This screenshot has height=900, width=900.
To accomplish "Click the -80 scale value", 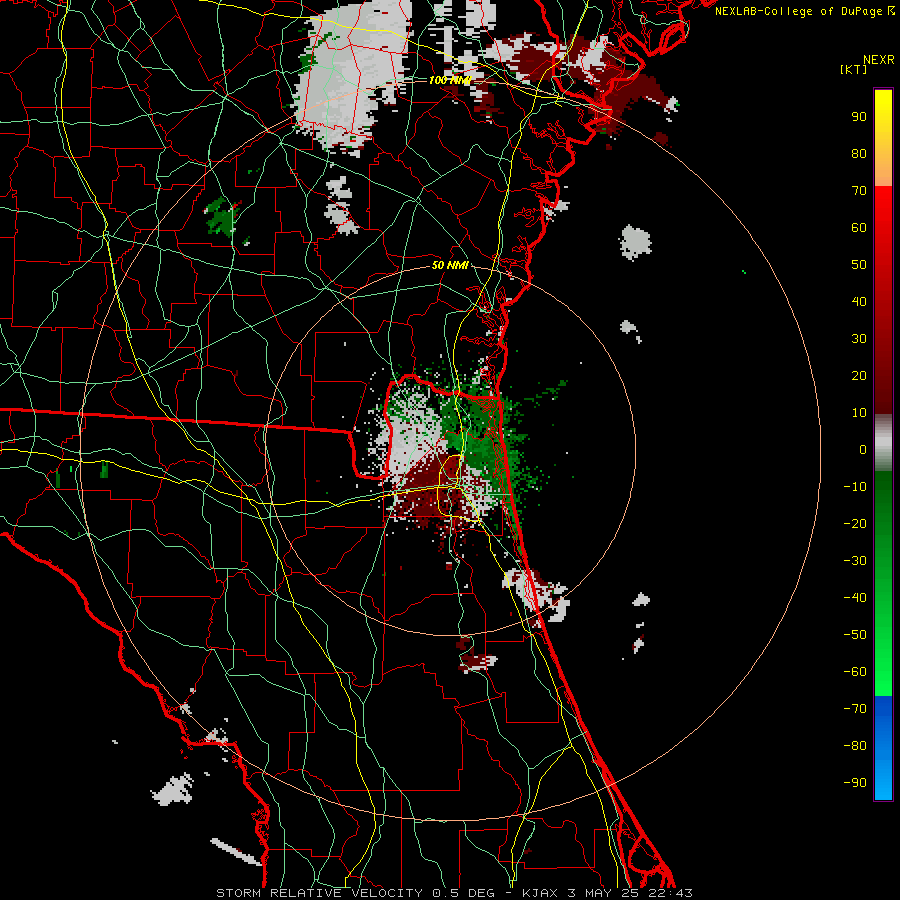I will tap(855, 746).
